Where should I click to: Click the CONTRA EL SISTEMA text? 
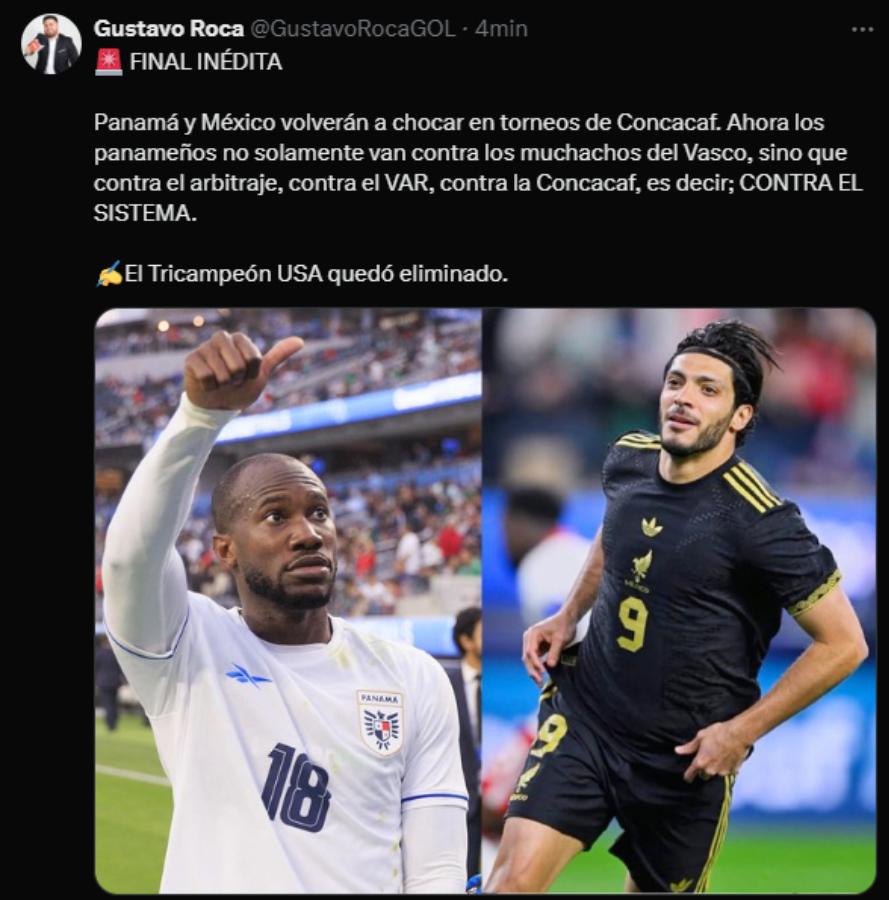click(478, 198)
